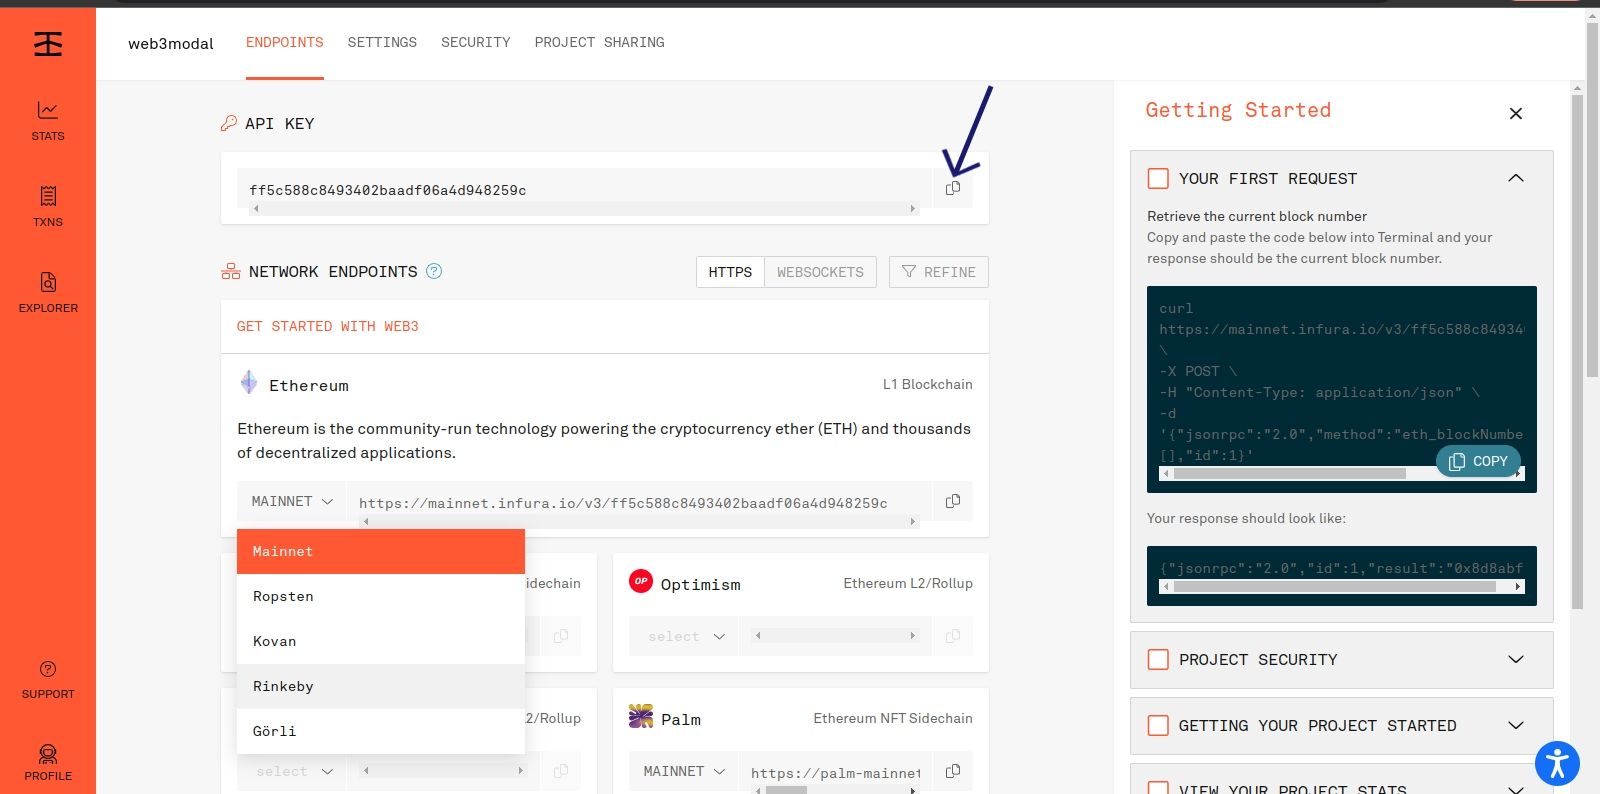Expand the Getting Your Project Started section
Viewport: 1600px width, 794px height.
click(1516, 725)
